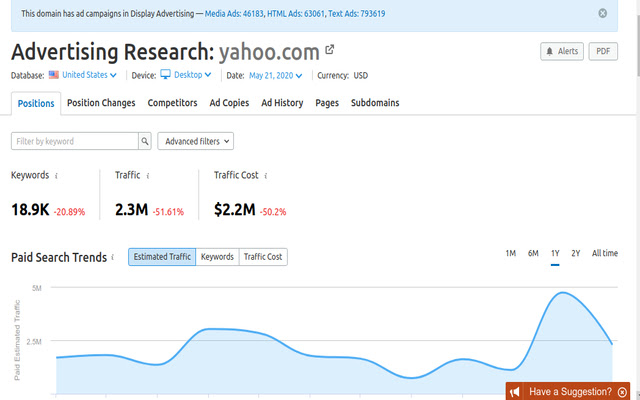Screen dimensions: 640x400
Task: Set chart range to 1Y
Action: [x=555, y=253]
